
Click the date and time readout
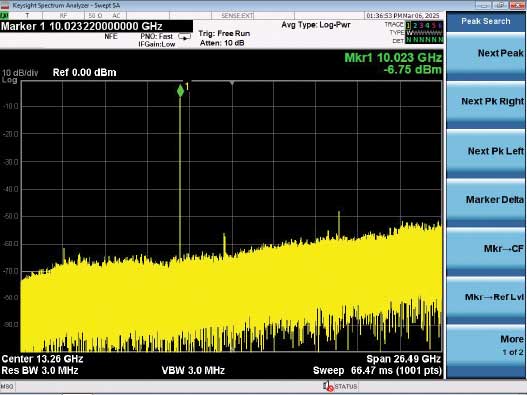[x=403, y=15]
